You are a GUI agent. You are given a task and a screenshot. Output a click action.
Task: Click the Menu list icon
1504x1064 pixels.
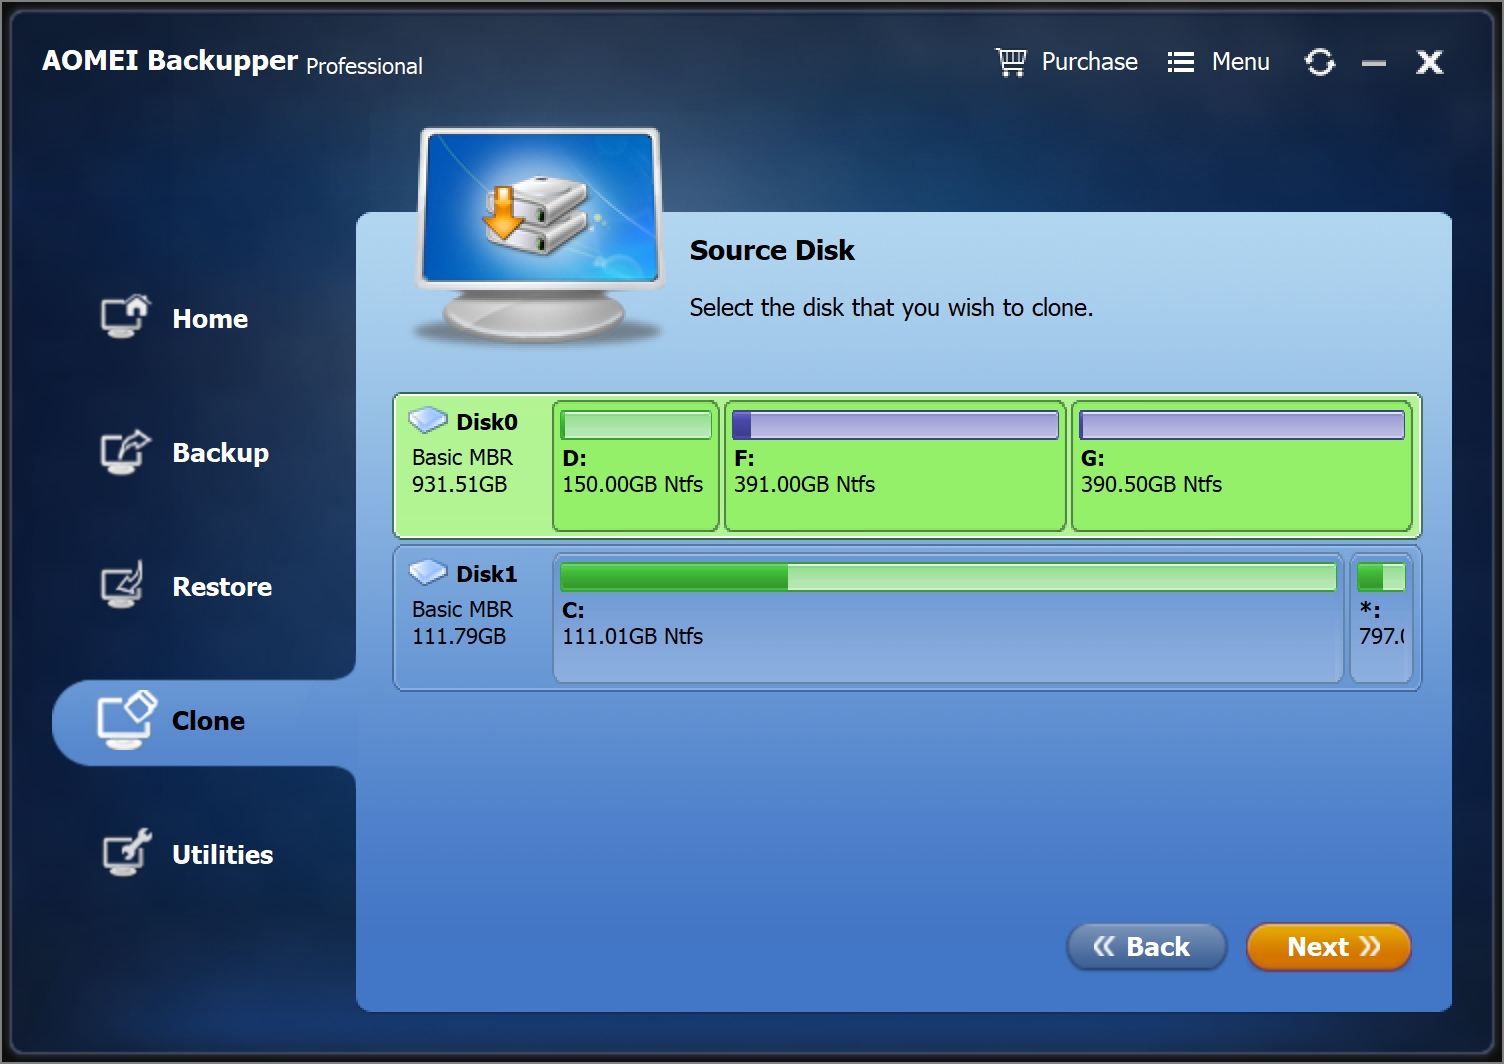pyautogui.click(x=1181, y=62)
